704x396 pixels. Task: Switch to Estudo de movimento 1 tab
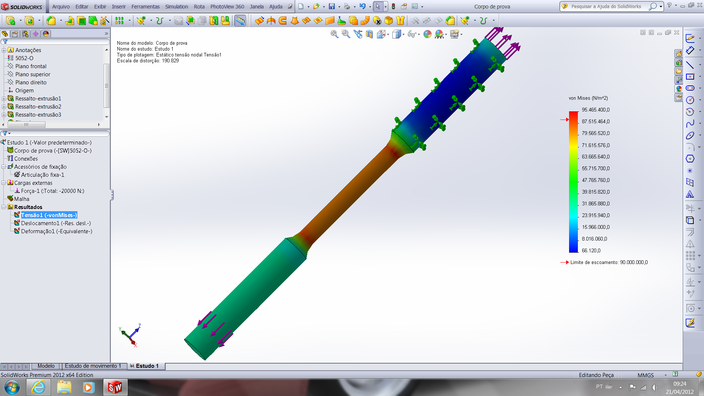pos(93,366)
